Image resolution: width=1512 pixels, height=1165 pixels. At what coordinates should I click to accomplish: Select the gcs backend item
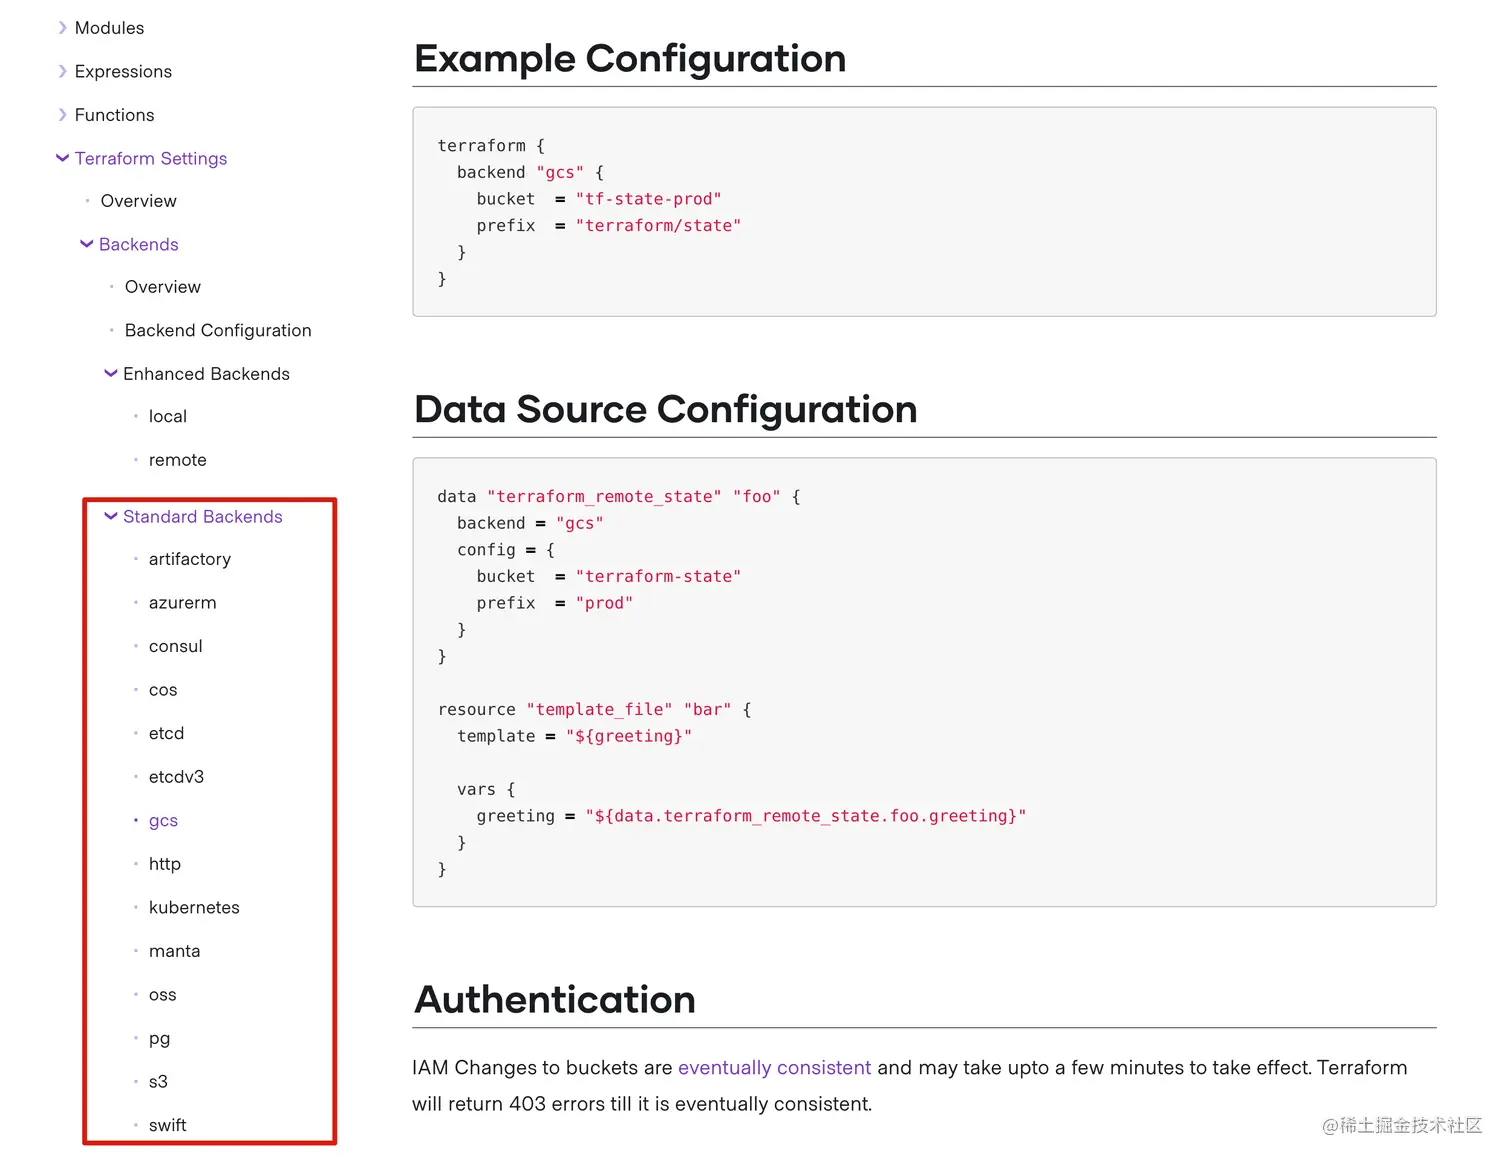point(163,820)
